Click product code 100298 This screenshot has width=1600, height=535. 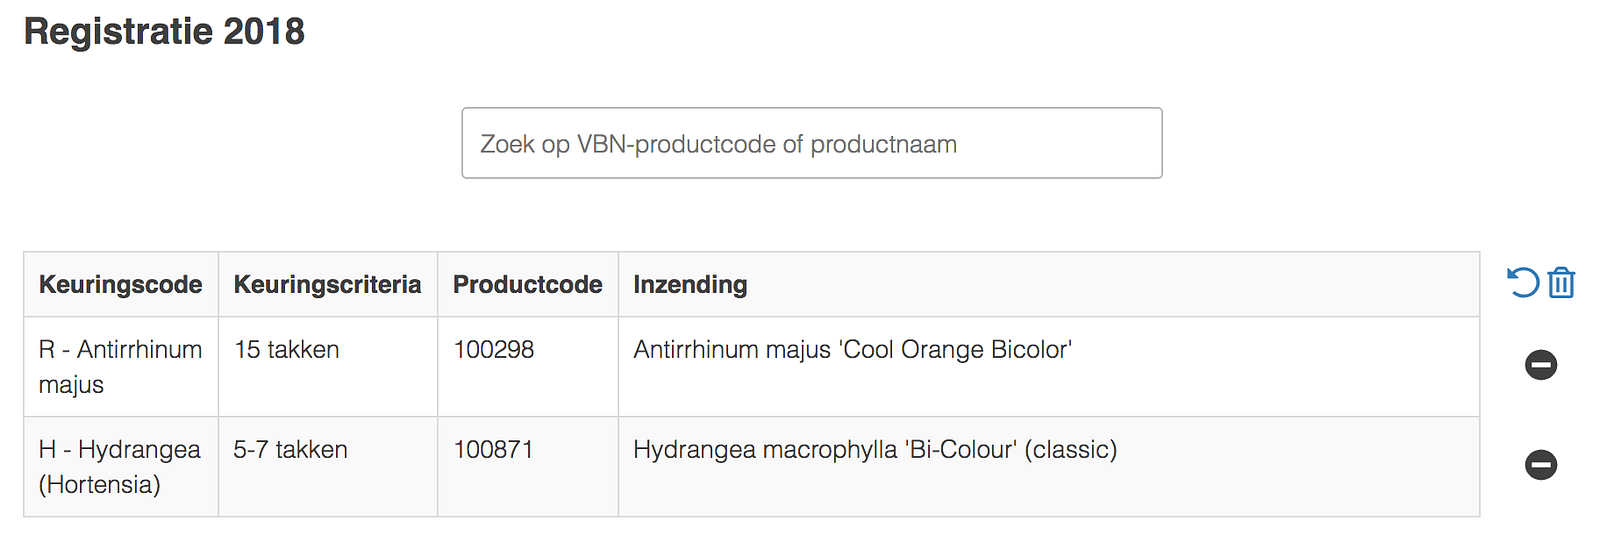494,350
